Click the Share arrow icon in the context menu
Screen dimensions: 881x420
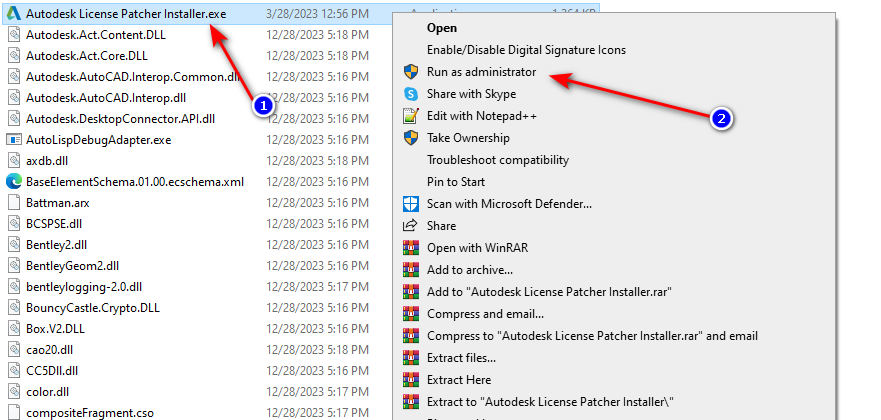tap(411, 226)
